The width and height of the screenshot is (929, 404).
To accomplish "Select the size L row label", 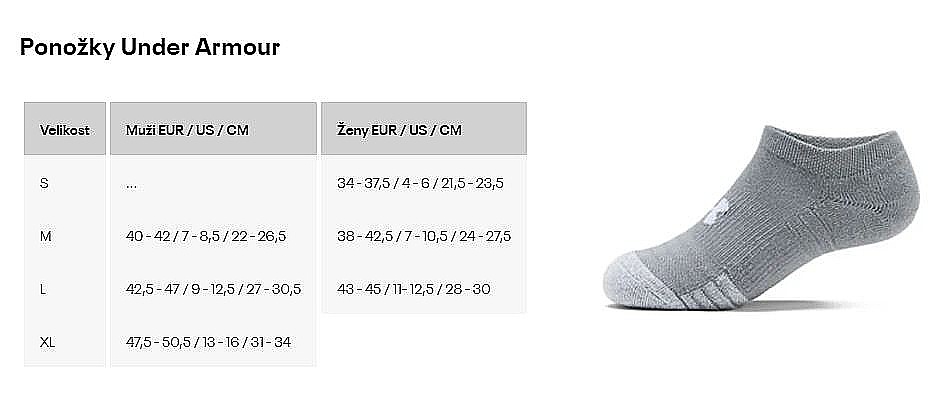I will [43, 289].
